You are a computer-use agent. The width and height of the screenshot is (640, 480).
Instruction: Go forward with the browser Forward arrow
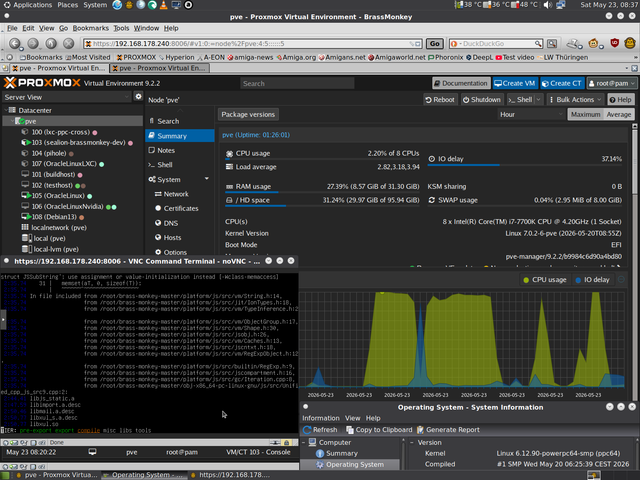(33, 43)
